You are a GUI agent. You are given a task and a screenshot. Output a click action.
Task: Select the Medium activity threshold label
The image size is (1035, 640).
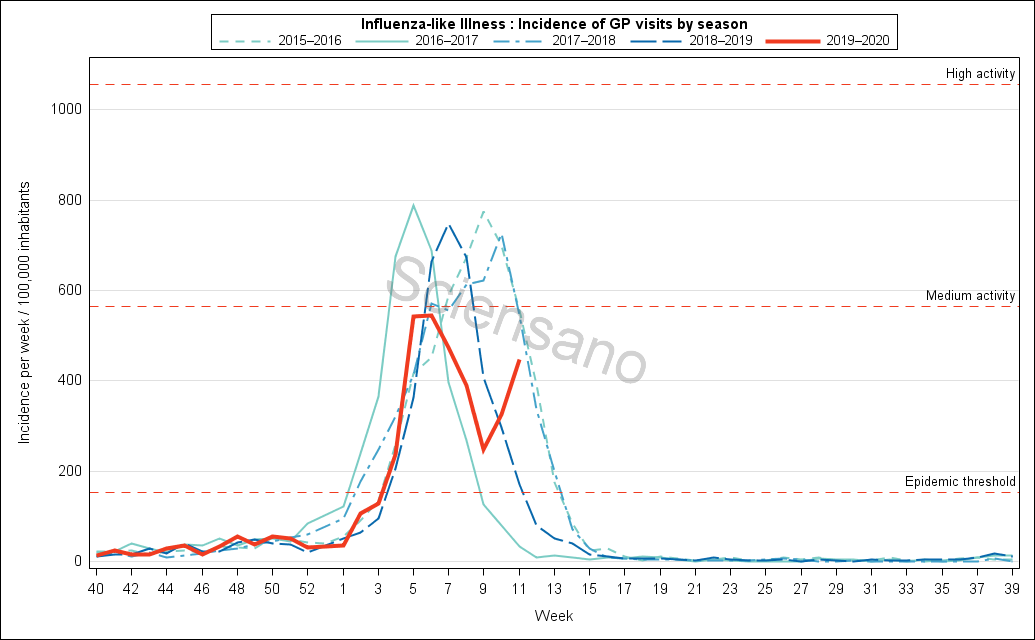pyautogui.click(x=971, y=296)
